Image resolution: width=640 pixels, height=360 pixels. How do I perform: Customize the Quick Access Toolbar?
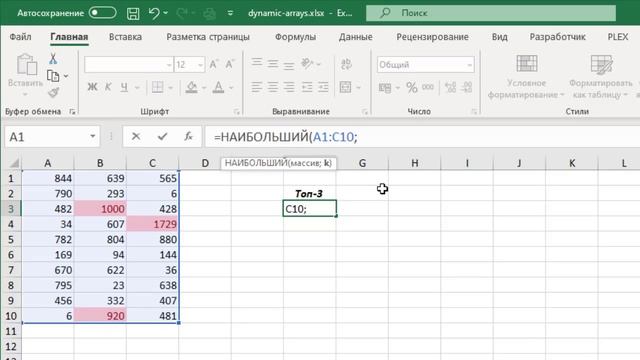pyautogui.click(x=230, y=13)
